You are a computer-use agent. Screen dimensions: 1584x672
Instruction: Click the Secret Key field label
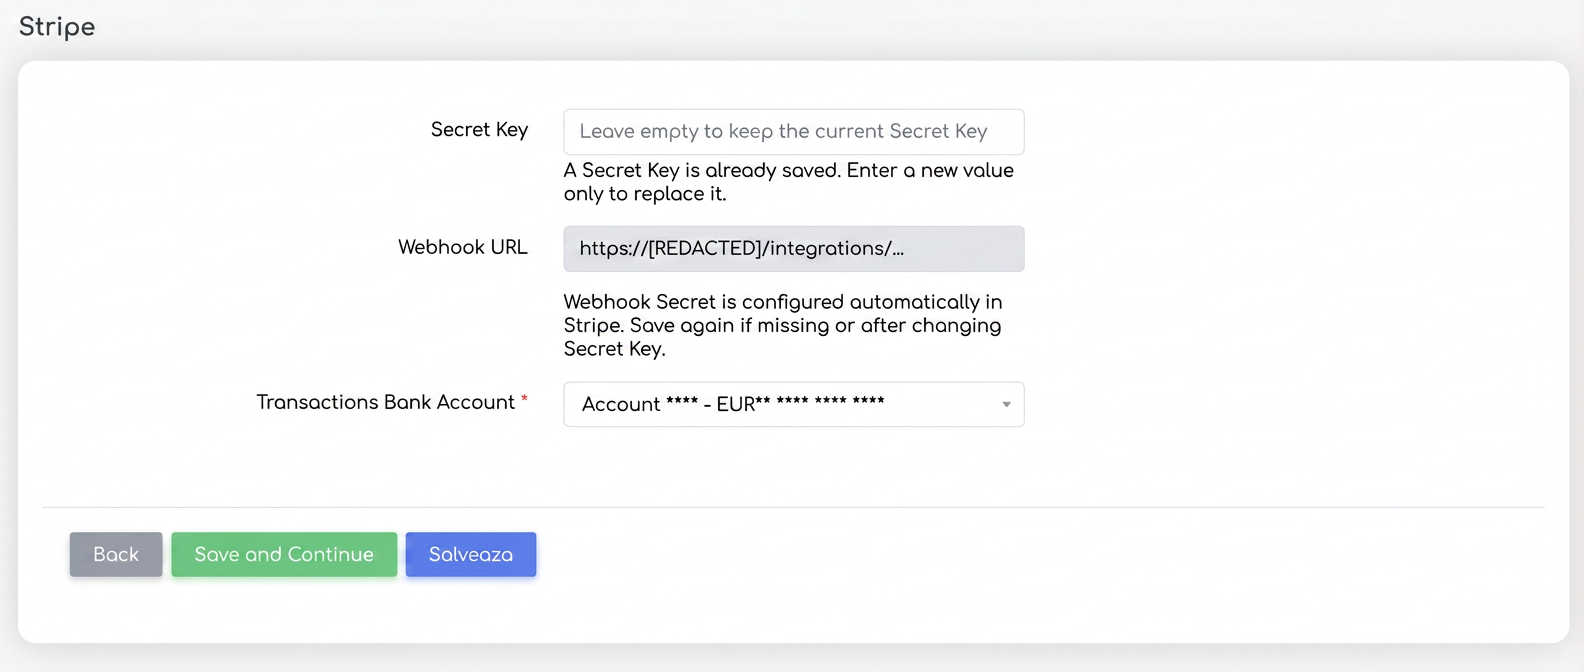pos(479,130)
